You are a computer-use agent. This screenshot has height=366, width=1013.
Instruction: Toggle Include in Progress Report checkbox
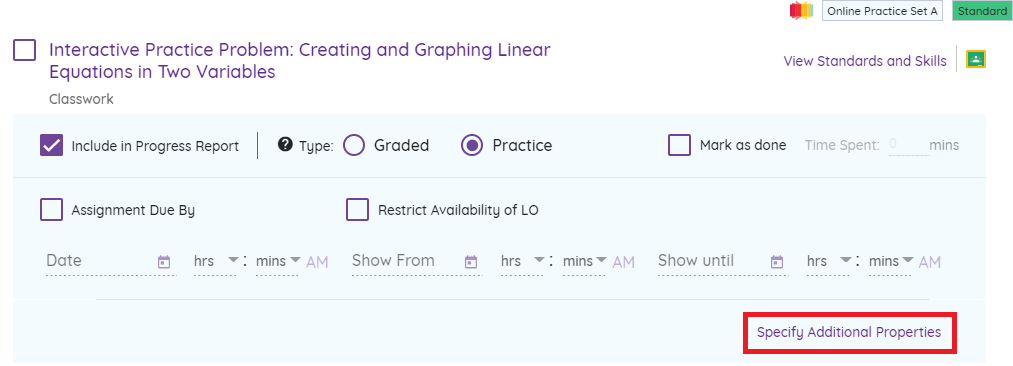52,145
